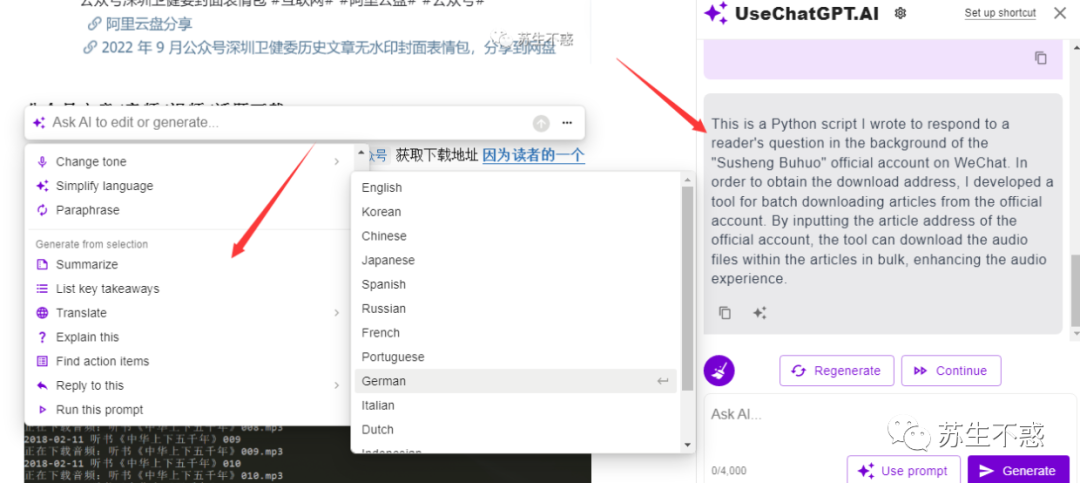Click the UseChatGPT.AI sparkle logo
The image size is (1080, 483).
[x=716, y=13]
